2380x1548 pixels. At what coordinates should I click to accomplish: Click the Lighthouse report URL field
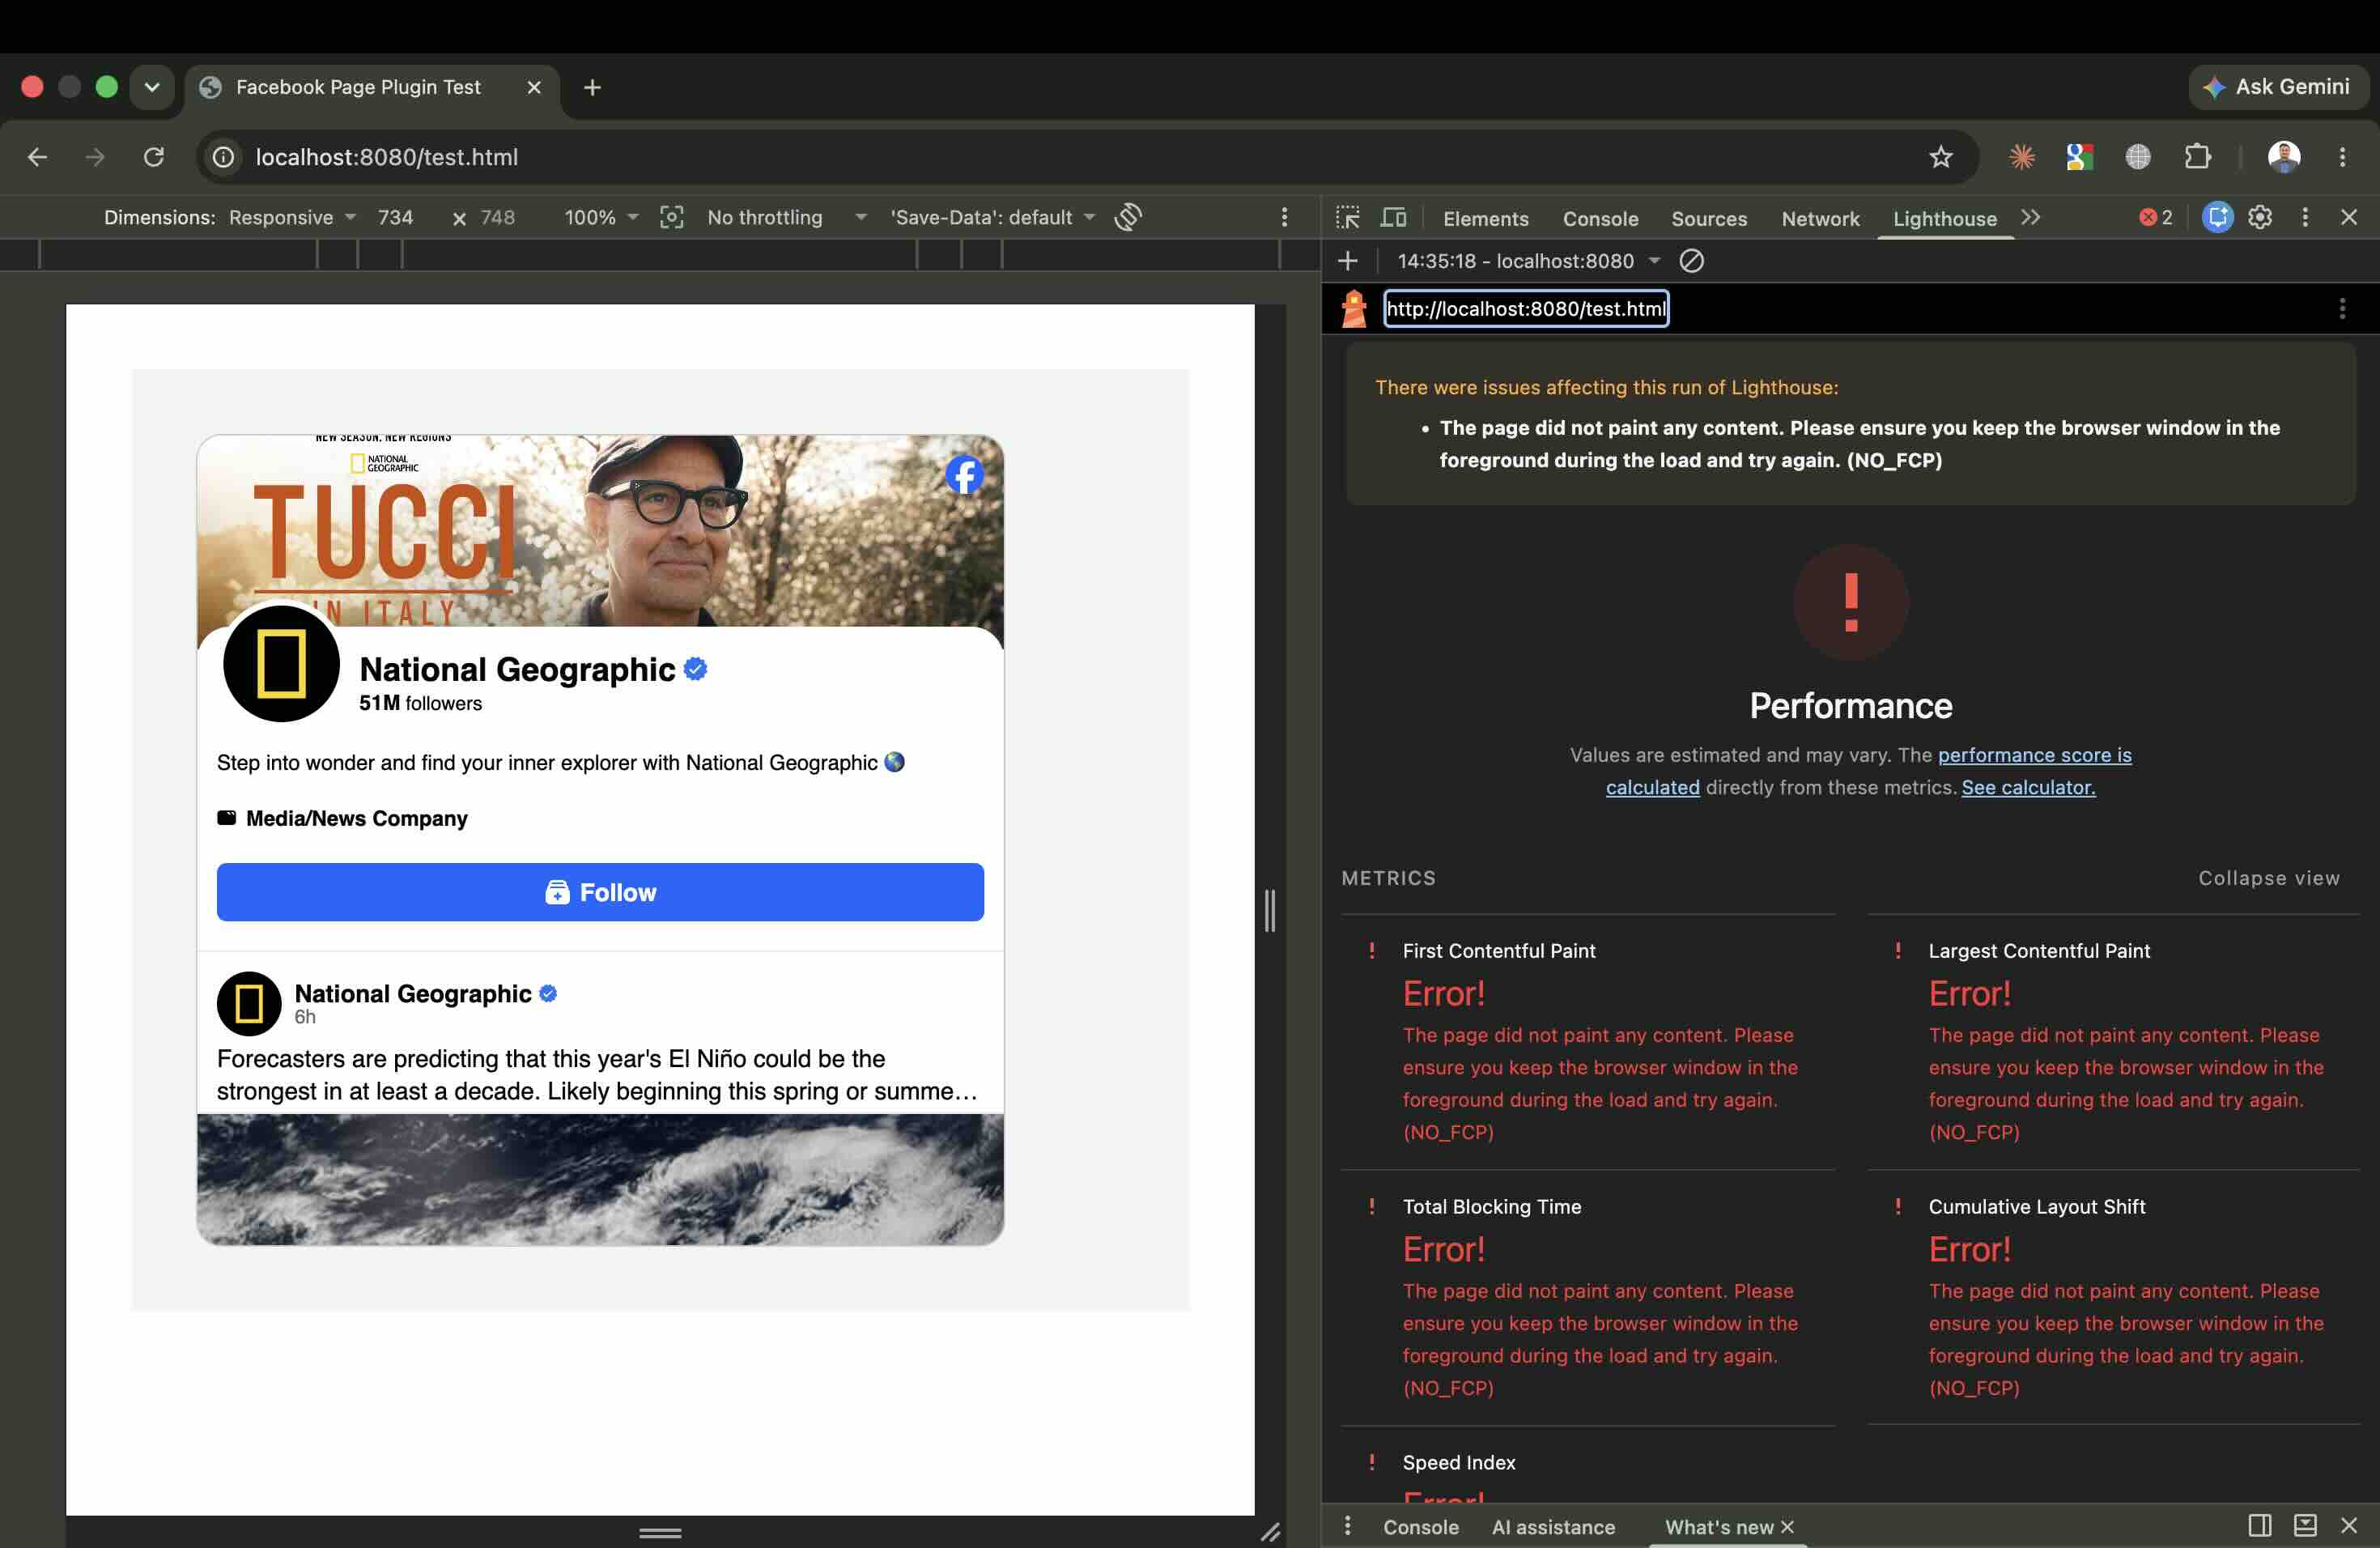(x=1526, y=309)
